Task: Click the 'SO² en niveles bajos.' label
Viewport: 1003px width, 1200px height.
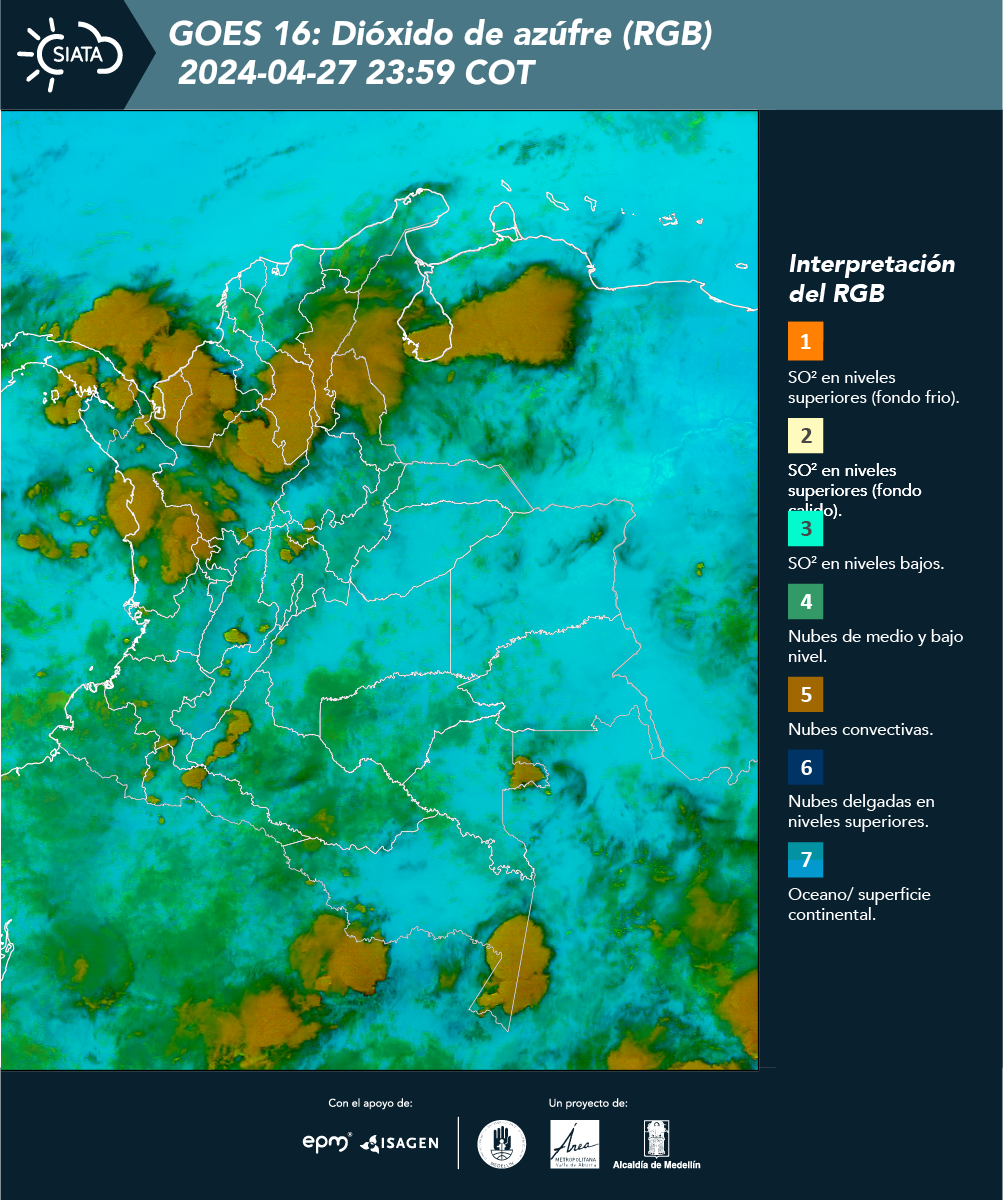Action: point(866,563)
